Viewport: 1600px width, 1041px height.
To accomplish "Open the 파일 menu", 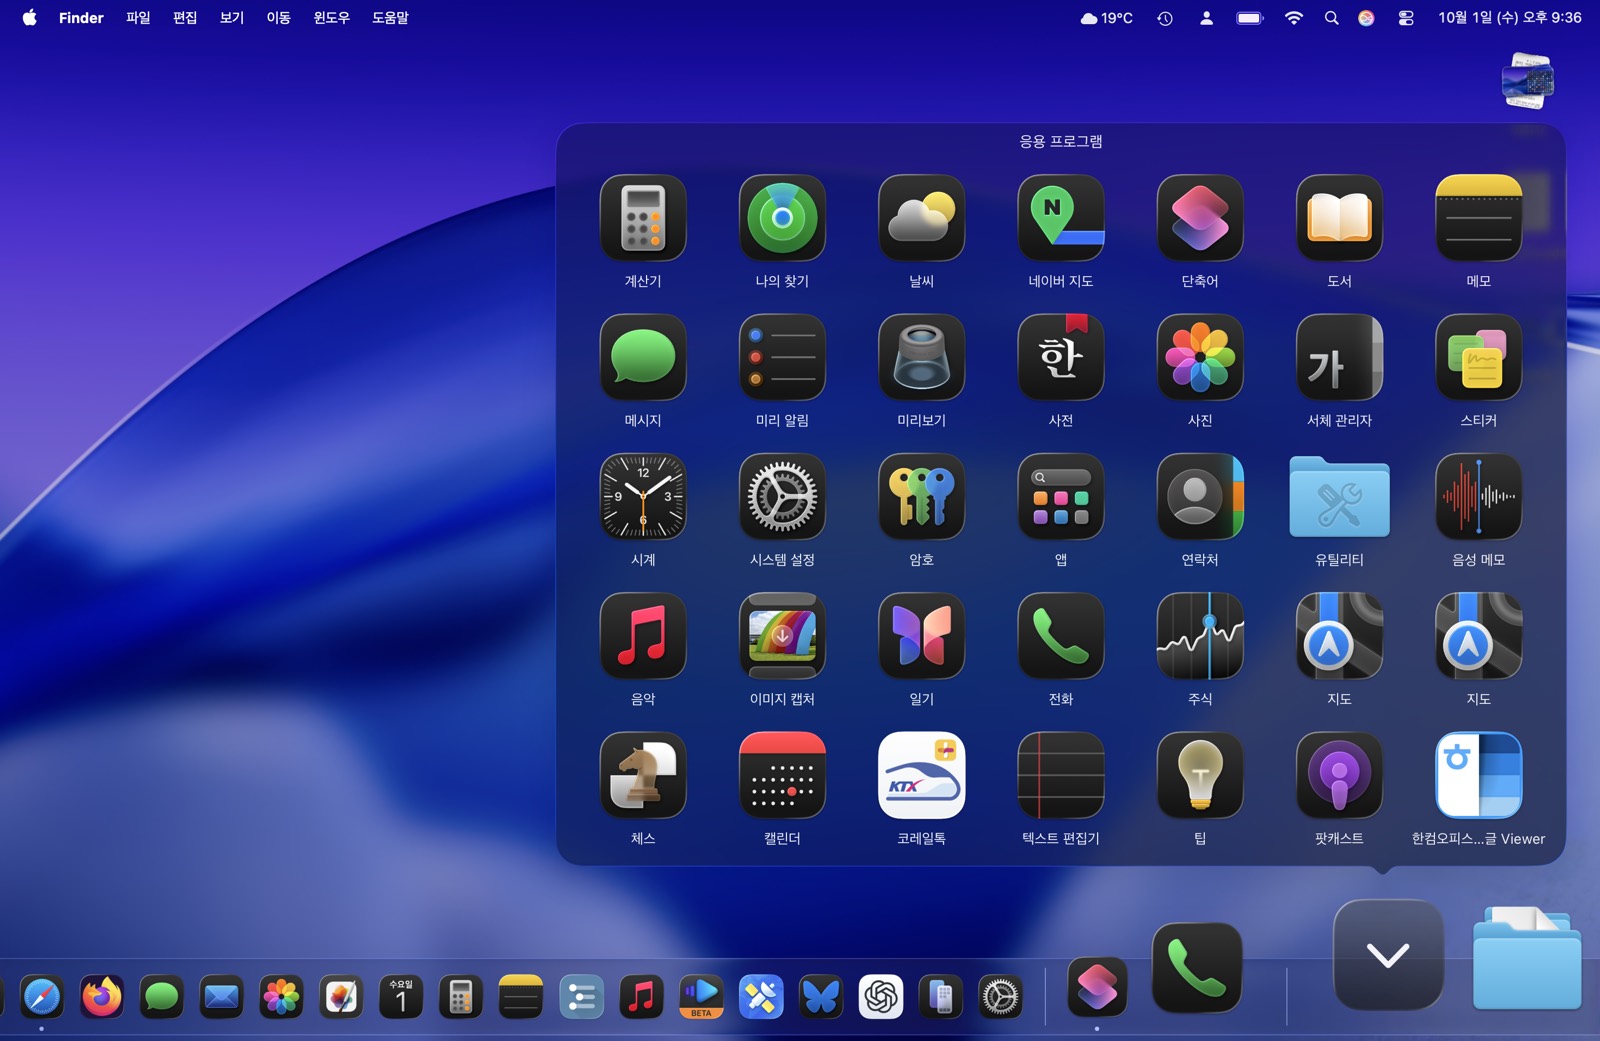I will click(138, 18).
